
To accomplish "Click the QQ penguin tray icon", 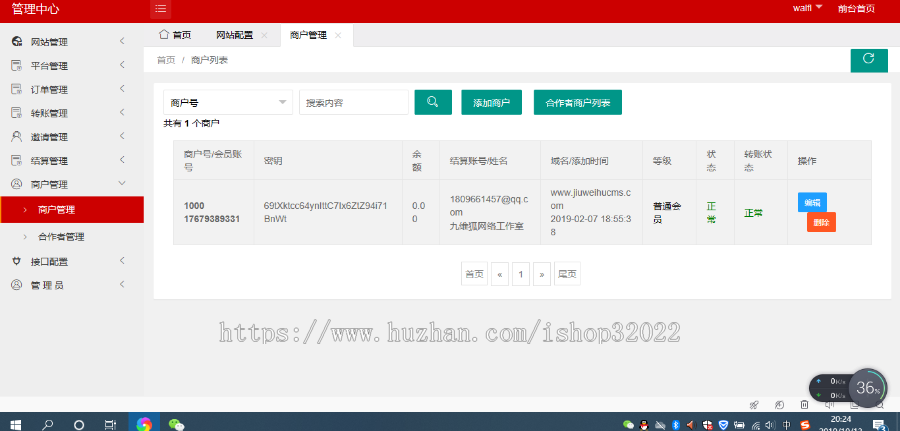I will (644, 425).
